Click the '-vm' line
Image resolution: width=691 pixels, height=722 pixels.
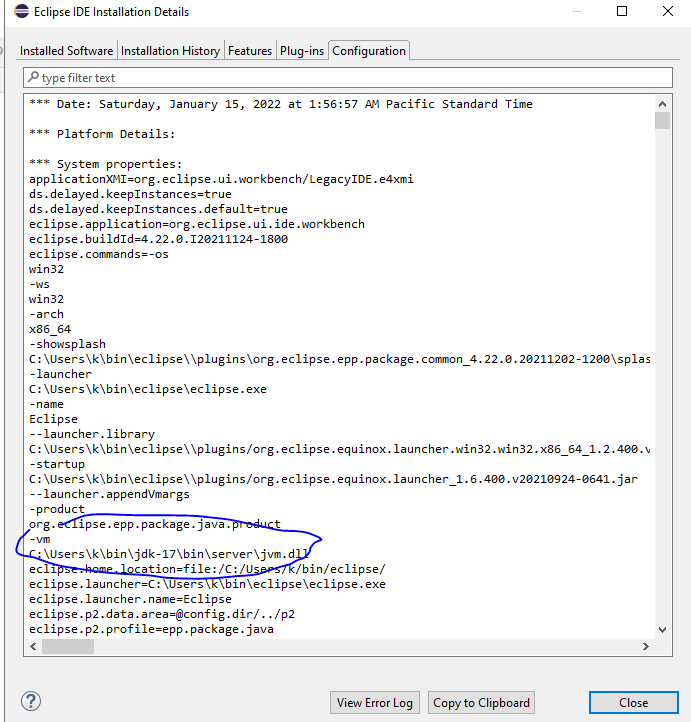point(40,539)
